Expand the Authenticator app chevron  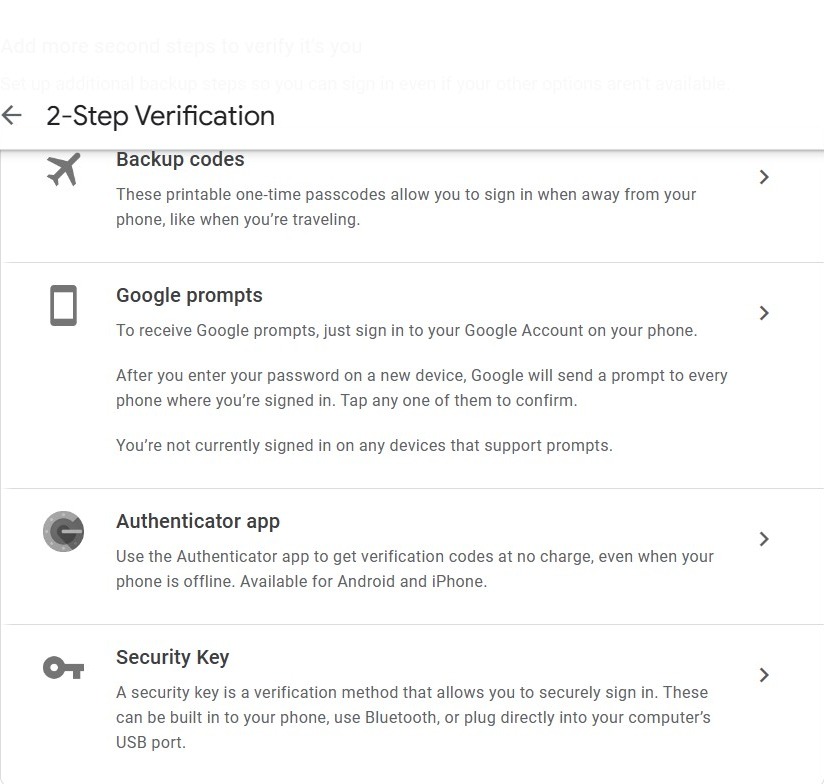[764, 539]
